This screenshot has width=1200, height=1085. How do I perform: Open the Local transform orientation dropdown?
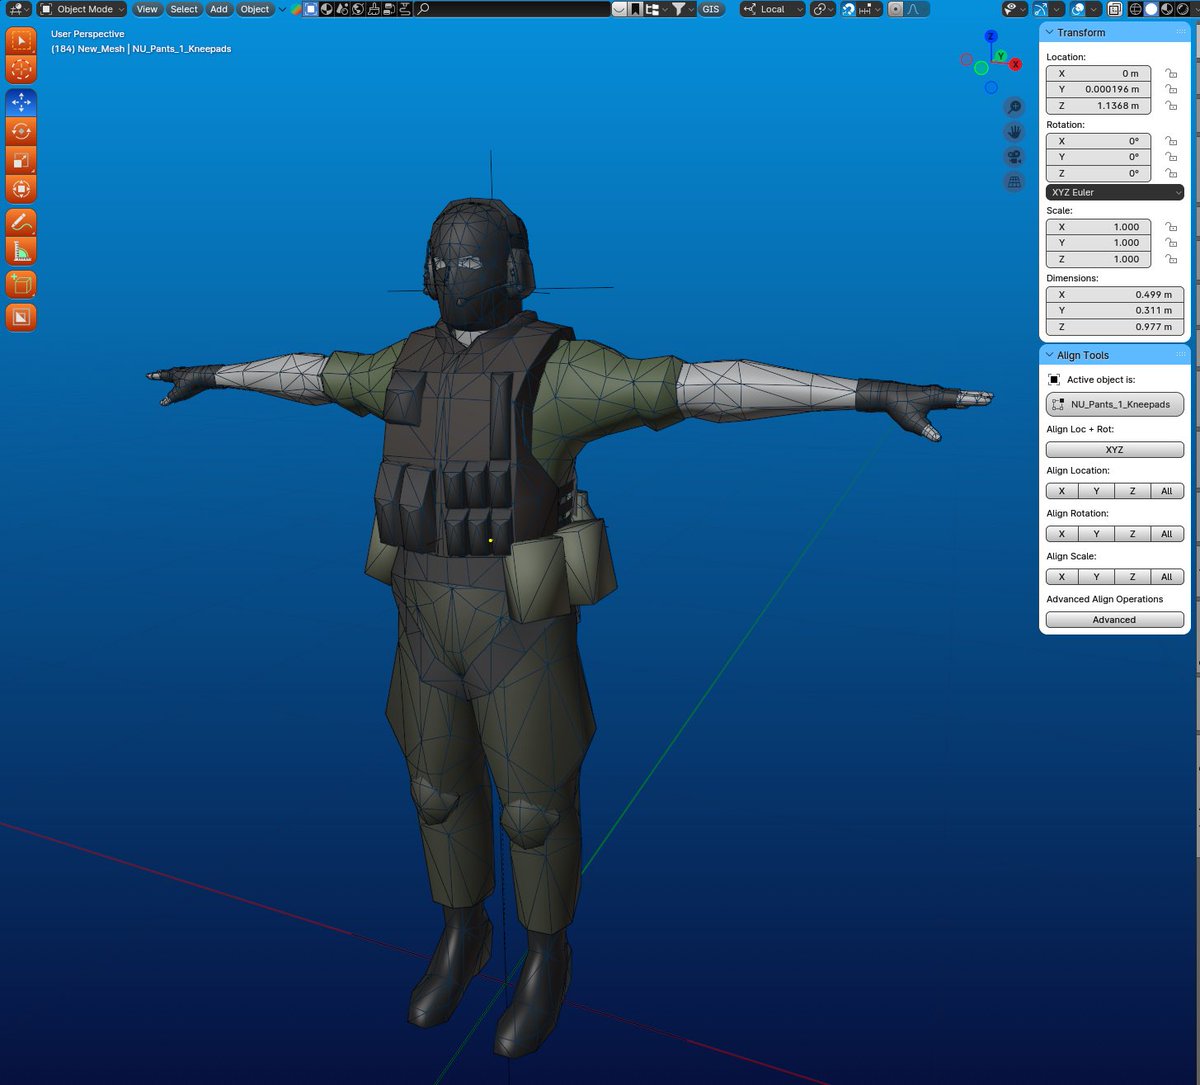coord(773,9)
